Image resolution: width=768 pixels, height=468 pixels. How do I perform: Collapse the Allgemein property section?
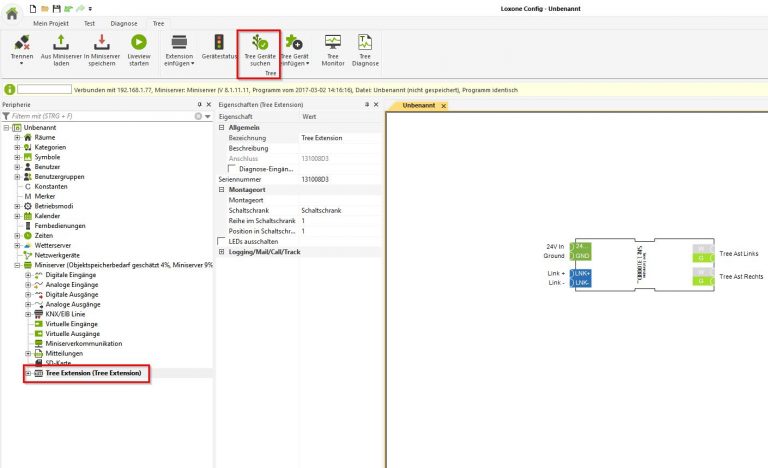coord(222,128)
